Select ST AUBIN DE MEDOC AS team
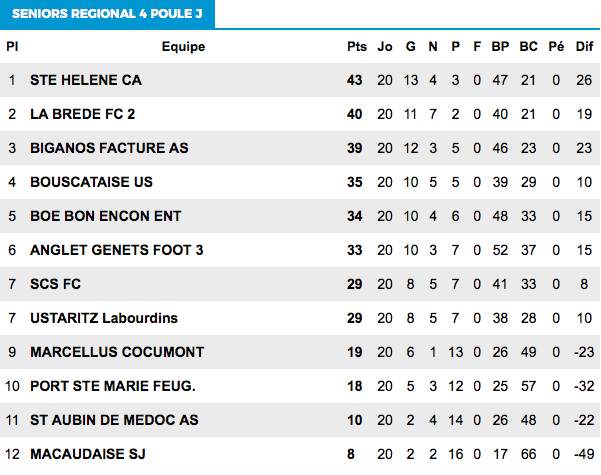The height and width of the screenshot is (475, 601). pos(114,420)
